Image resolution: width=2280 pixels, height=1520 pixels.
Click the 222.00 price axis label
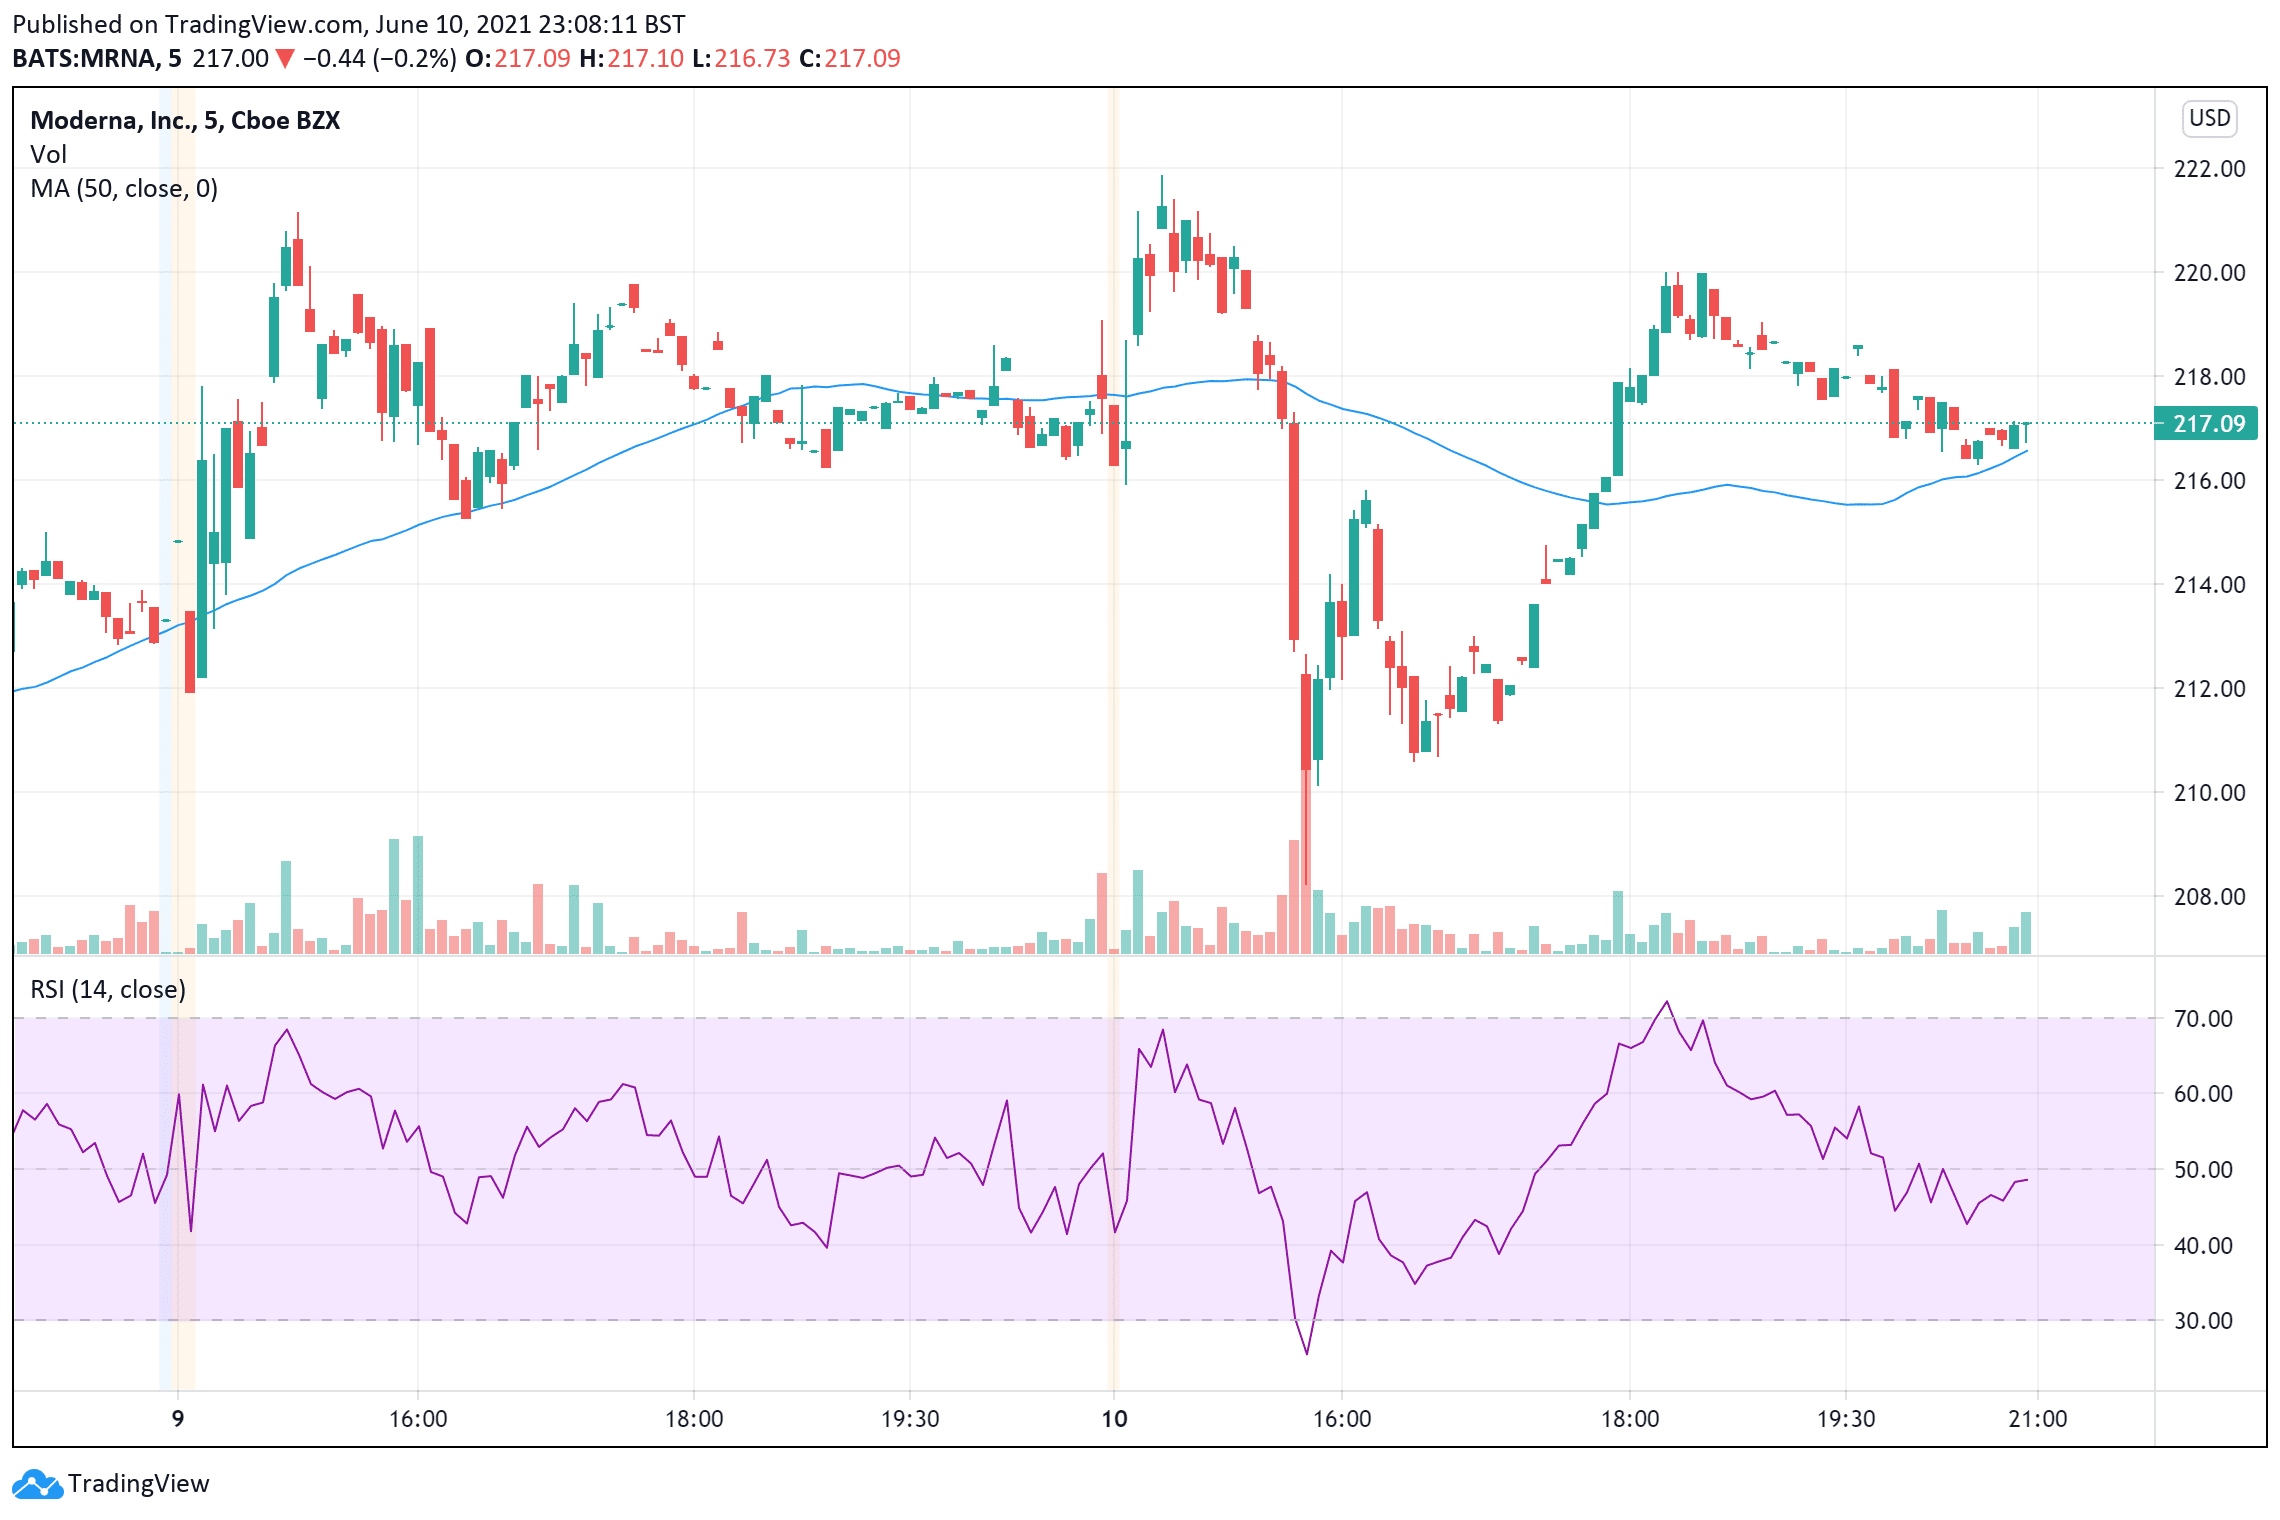[2209, 168]
